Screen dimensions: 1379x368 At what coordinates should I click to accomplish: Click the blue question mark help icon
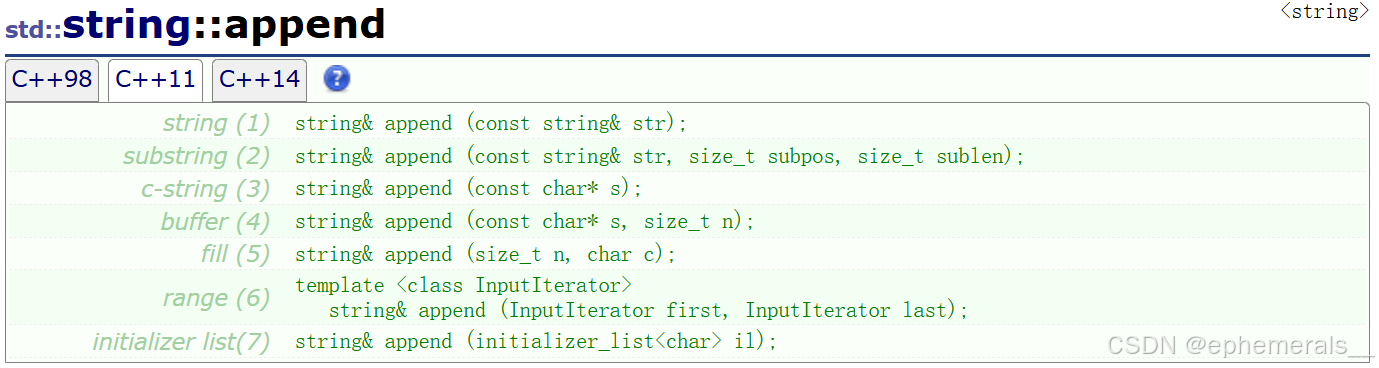(x=337, y=79)
